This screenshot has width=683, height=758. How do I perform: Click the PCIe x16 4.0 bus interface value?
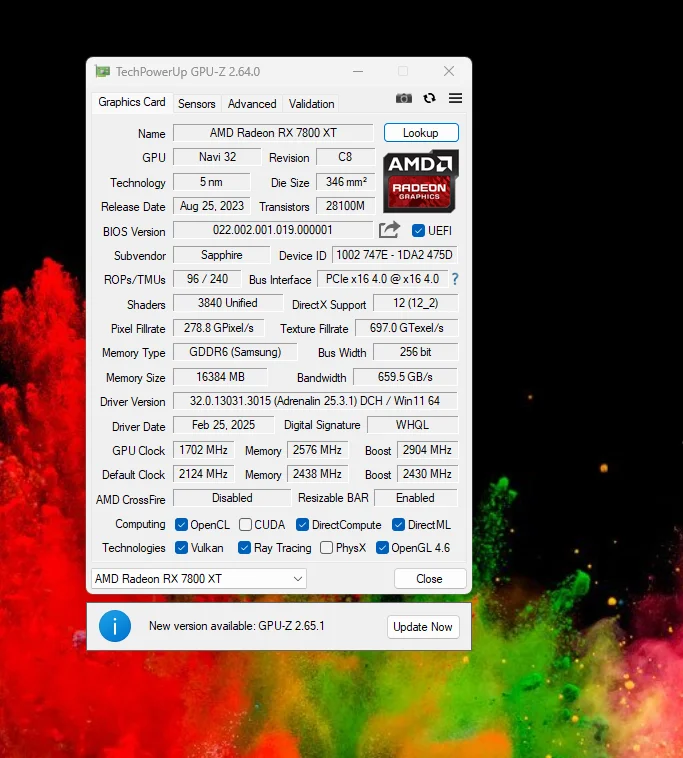tap(382, 279)
